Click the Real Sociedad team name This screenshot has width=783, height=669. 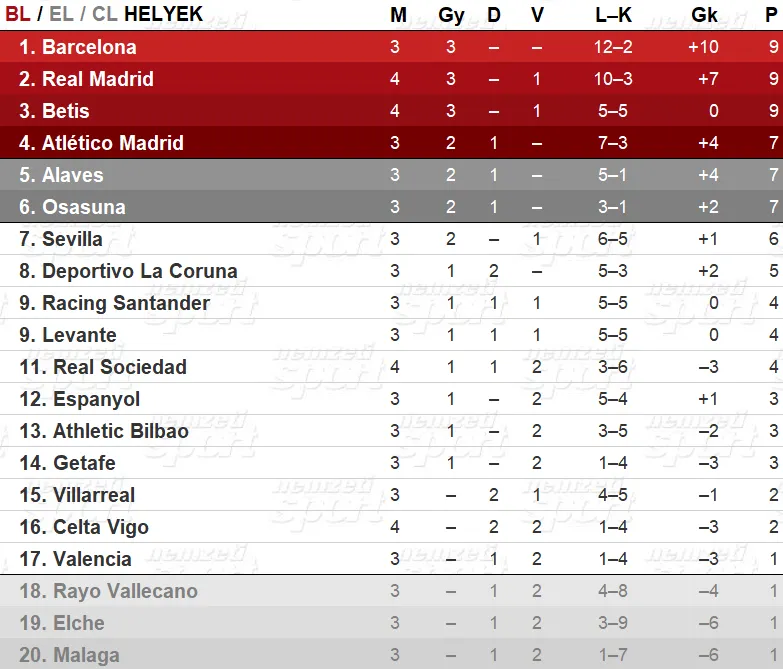(x=120, y=367)
